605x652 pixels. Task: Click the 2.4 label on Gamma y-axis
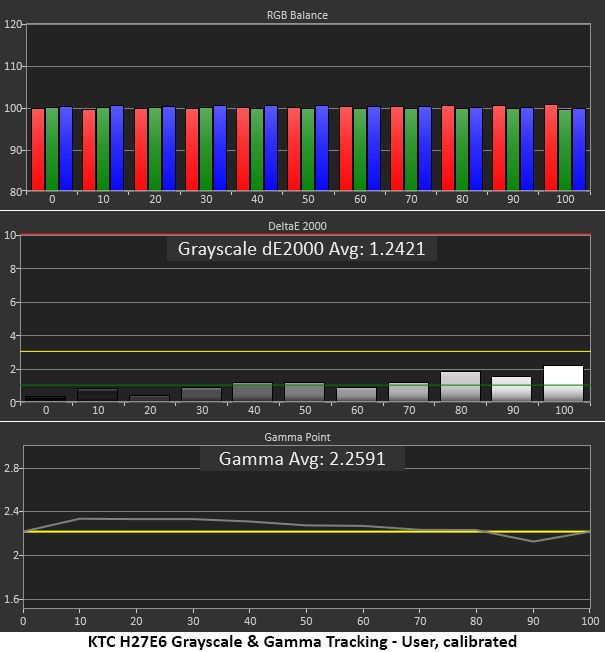(x=11, y=511)
